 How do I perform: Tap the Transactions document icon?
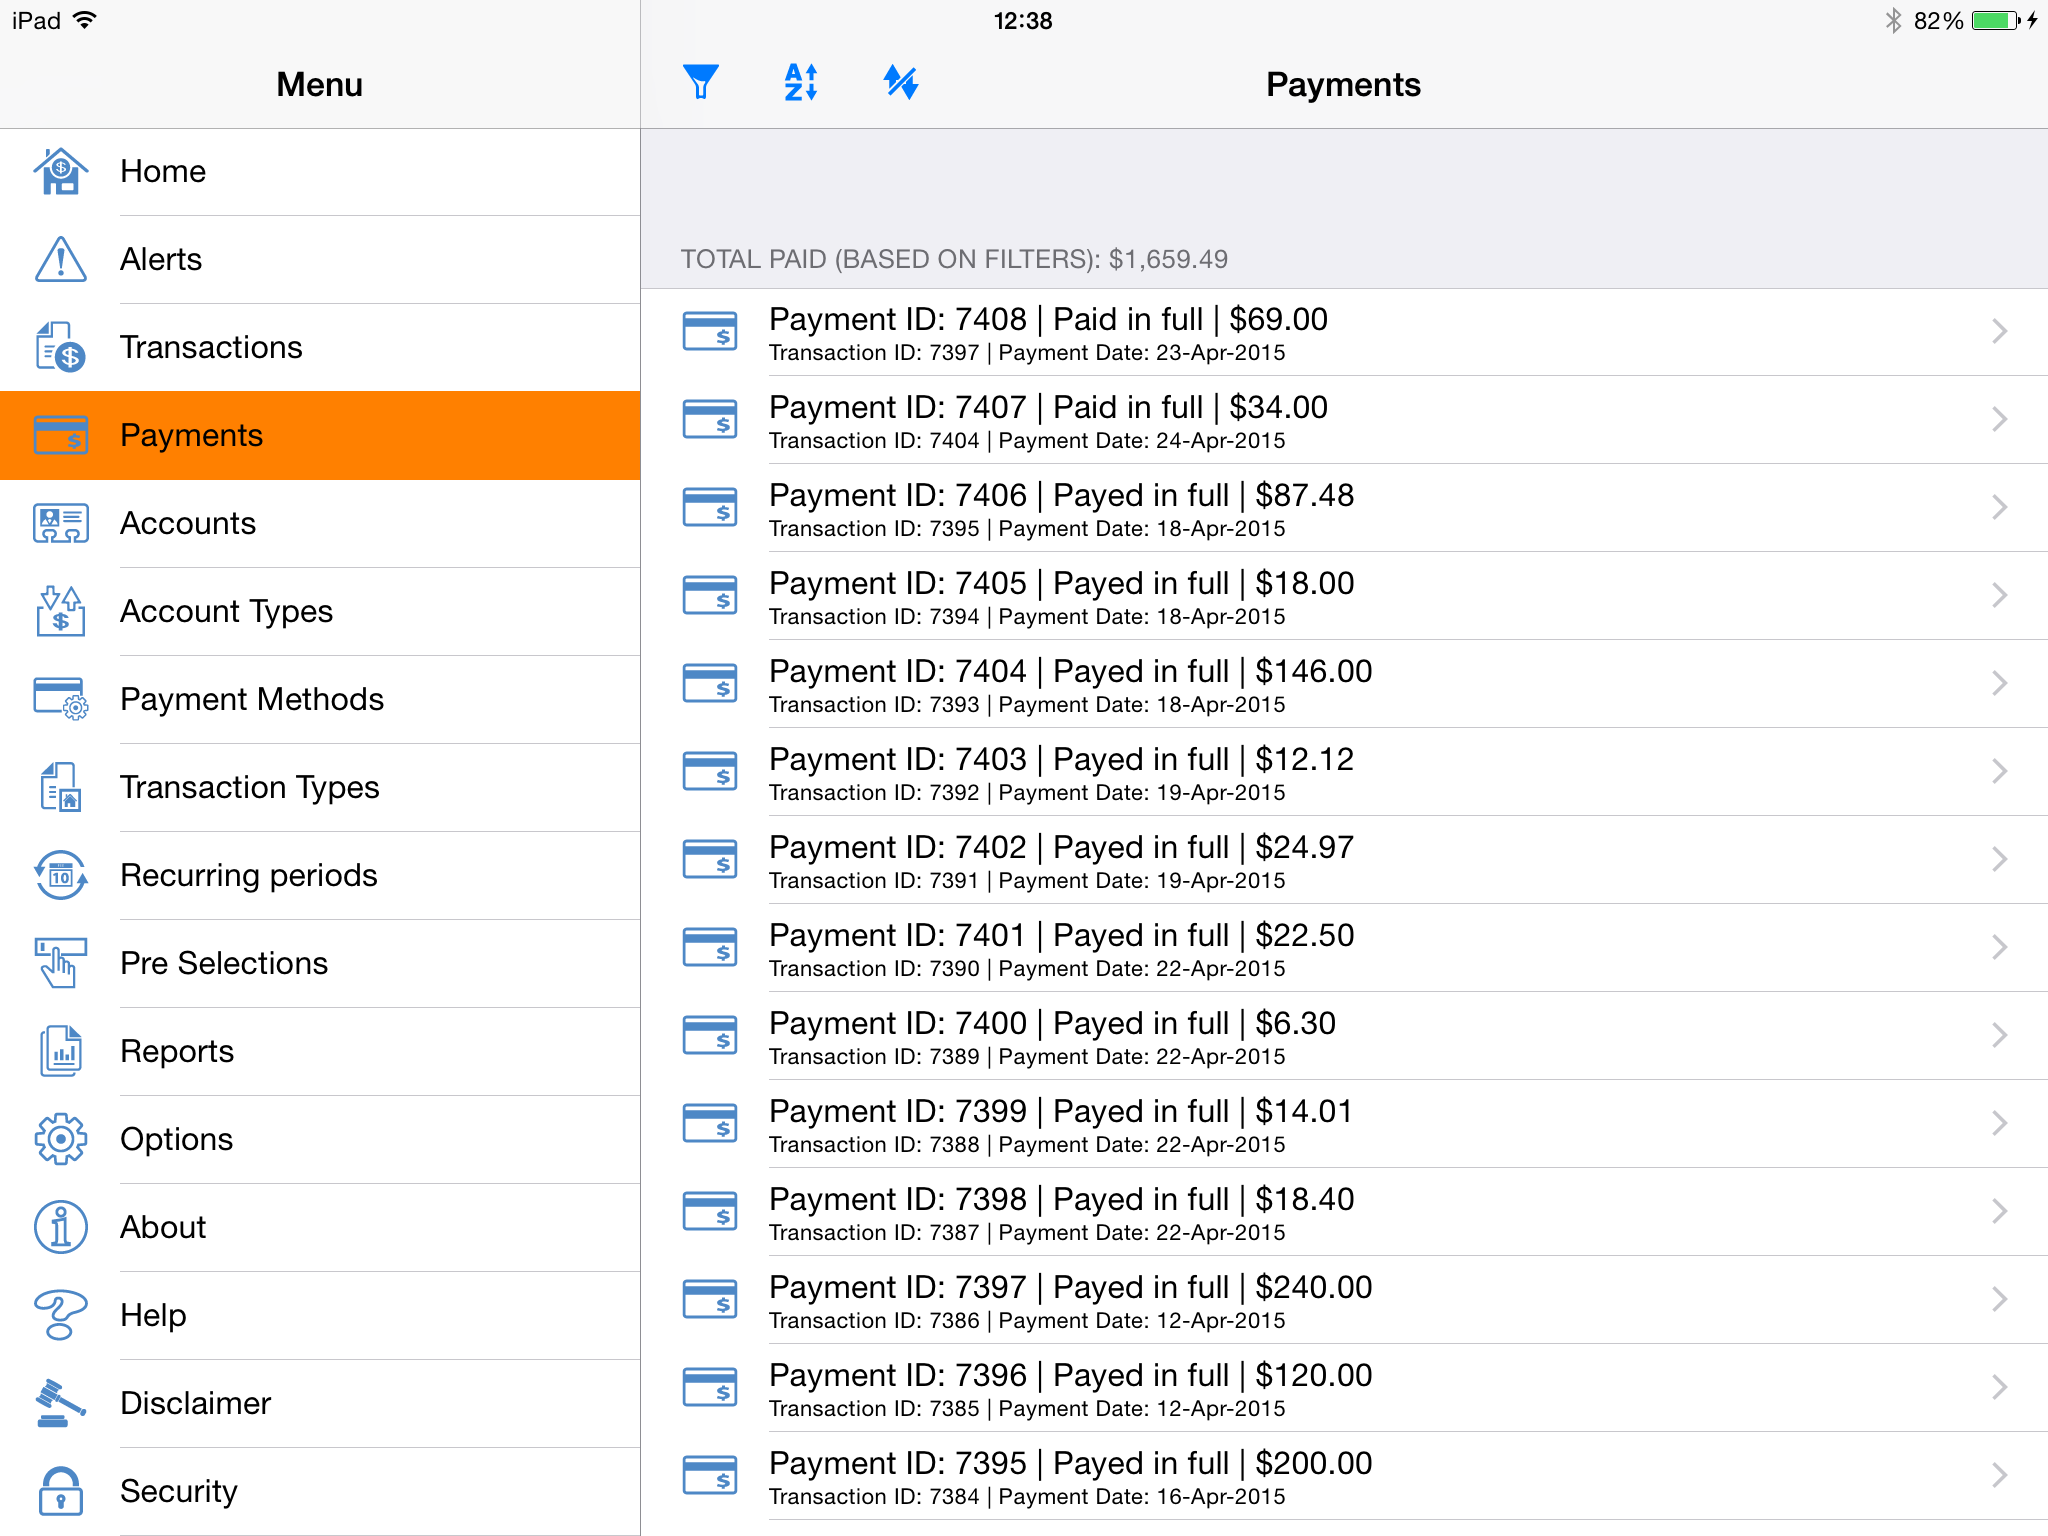click(61, 347)
